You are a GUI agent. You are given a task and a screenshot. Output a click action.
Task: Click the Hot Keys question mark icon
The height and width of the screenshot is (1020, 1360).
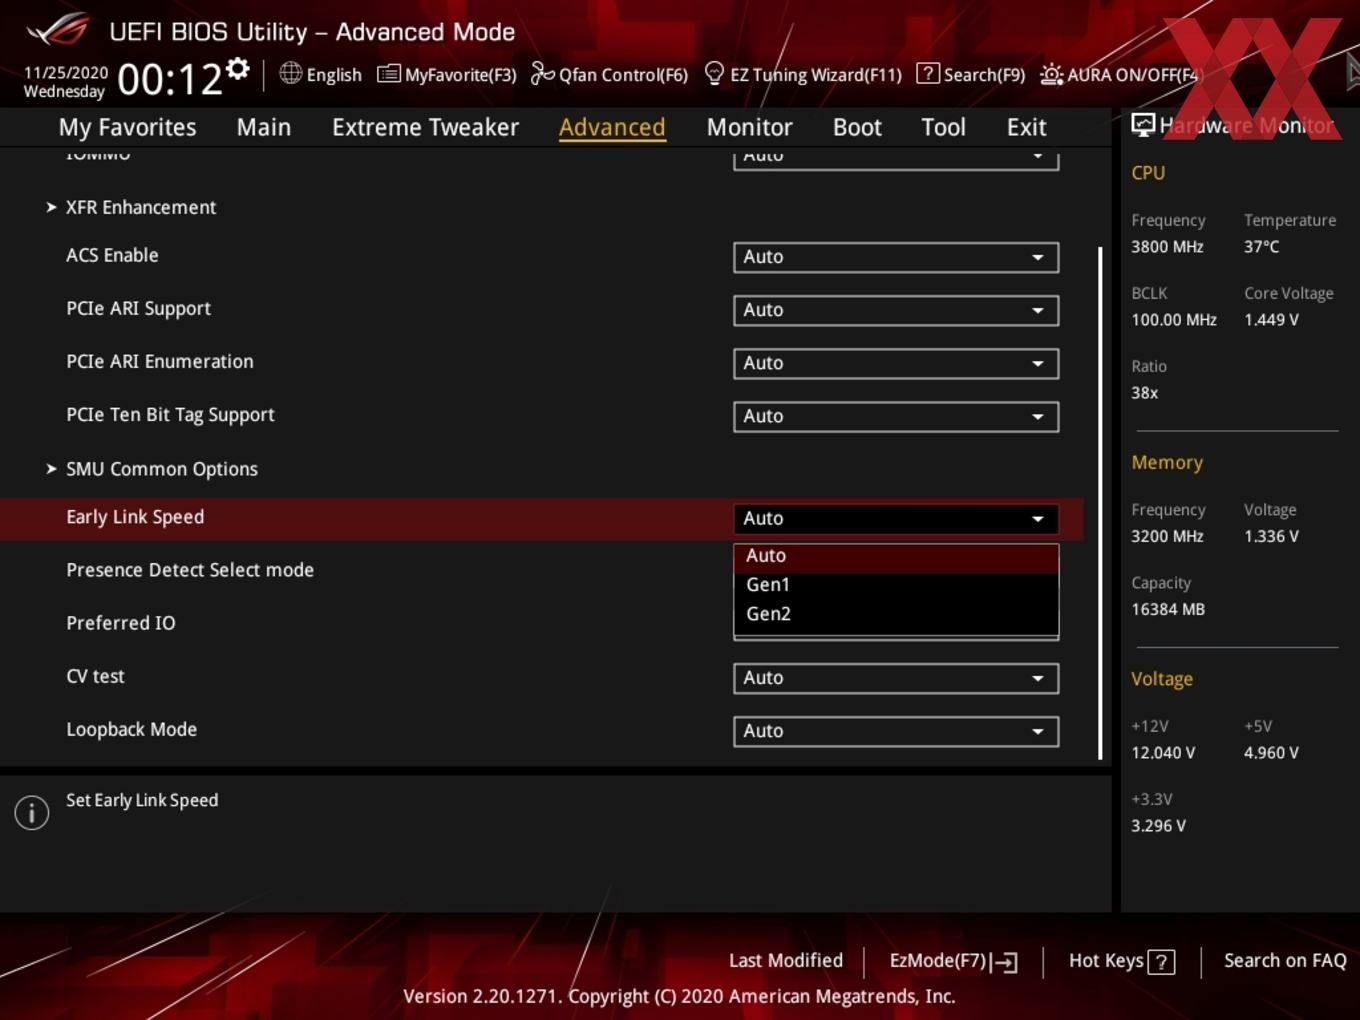(1161, 962)
